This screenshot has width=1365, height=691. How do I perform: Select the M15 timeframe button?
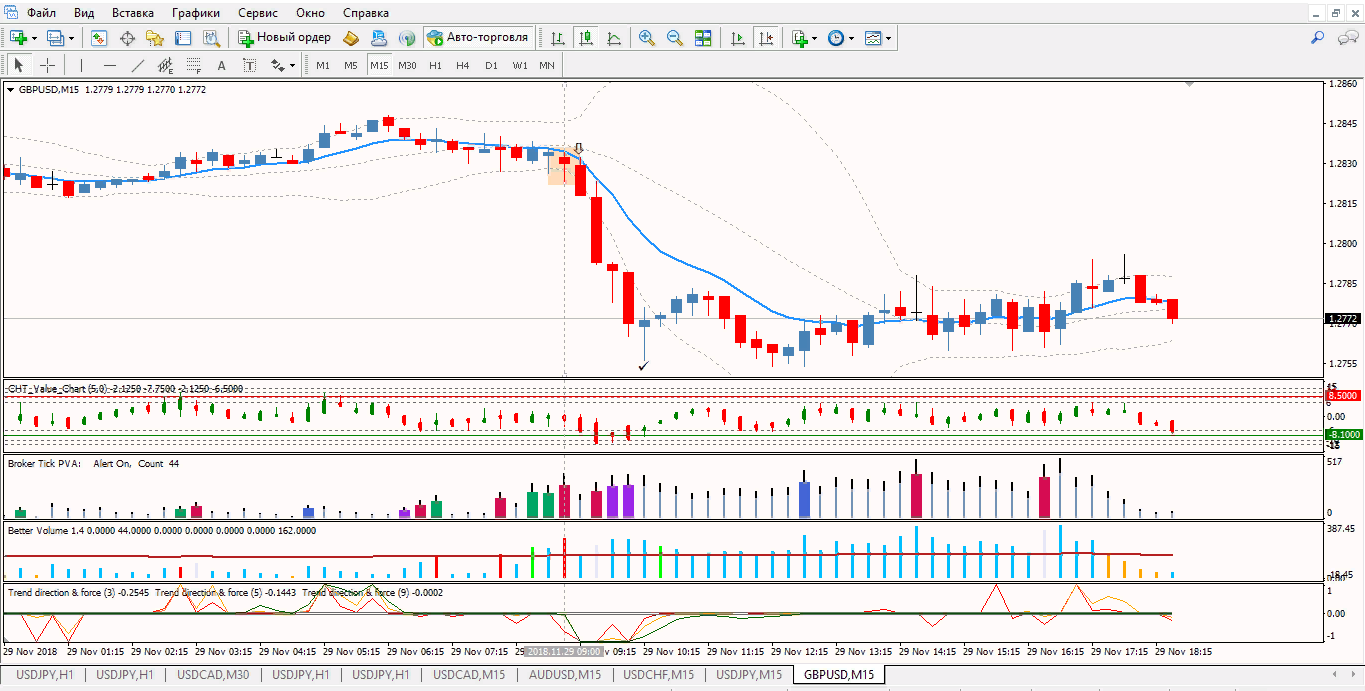tap(379, 65)
